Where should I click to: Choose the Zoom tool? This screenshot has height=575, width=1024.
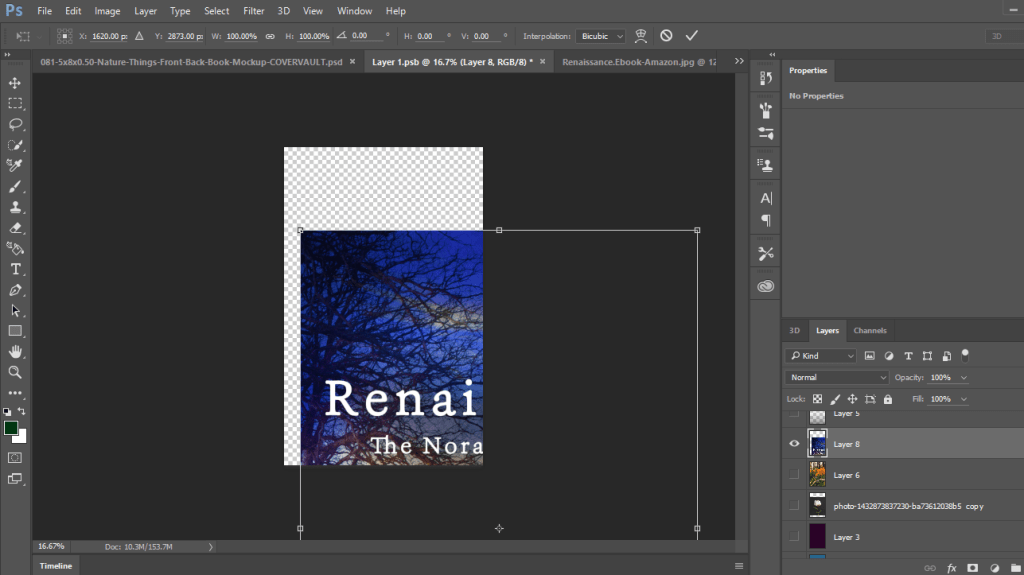pos(15,372)
